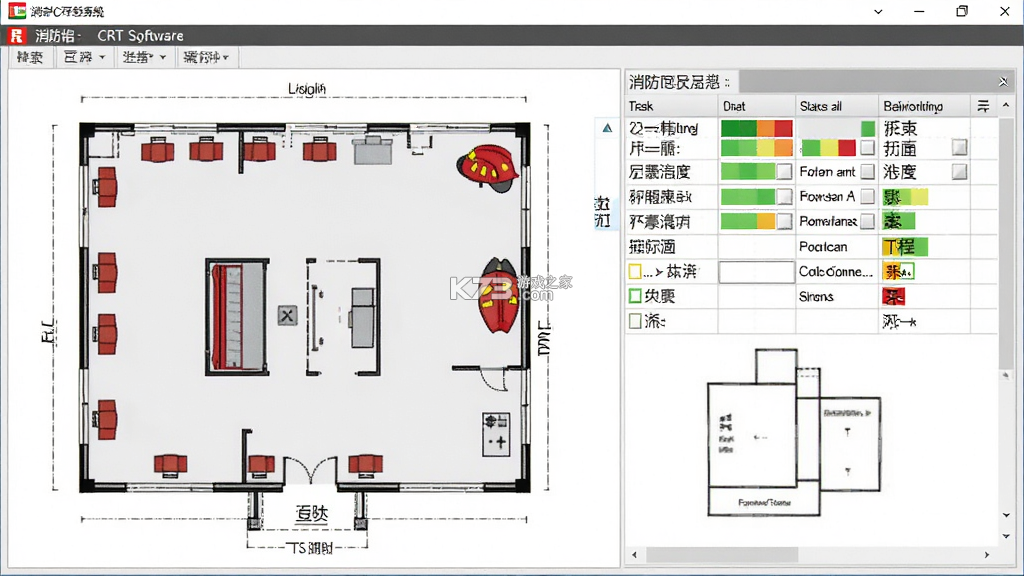Viewport: 1024px width, 576px height.
Task: Click the Tesk column header
Action: click(671, 106)
